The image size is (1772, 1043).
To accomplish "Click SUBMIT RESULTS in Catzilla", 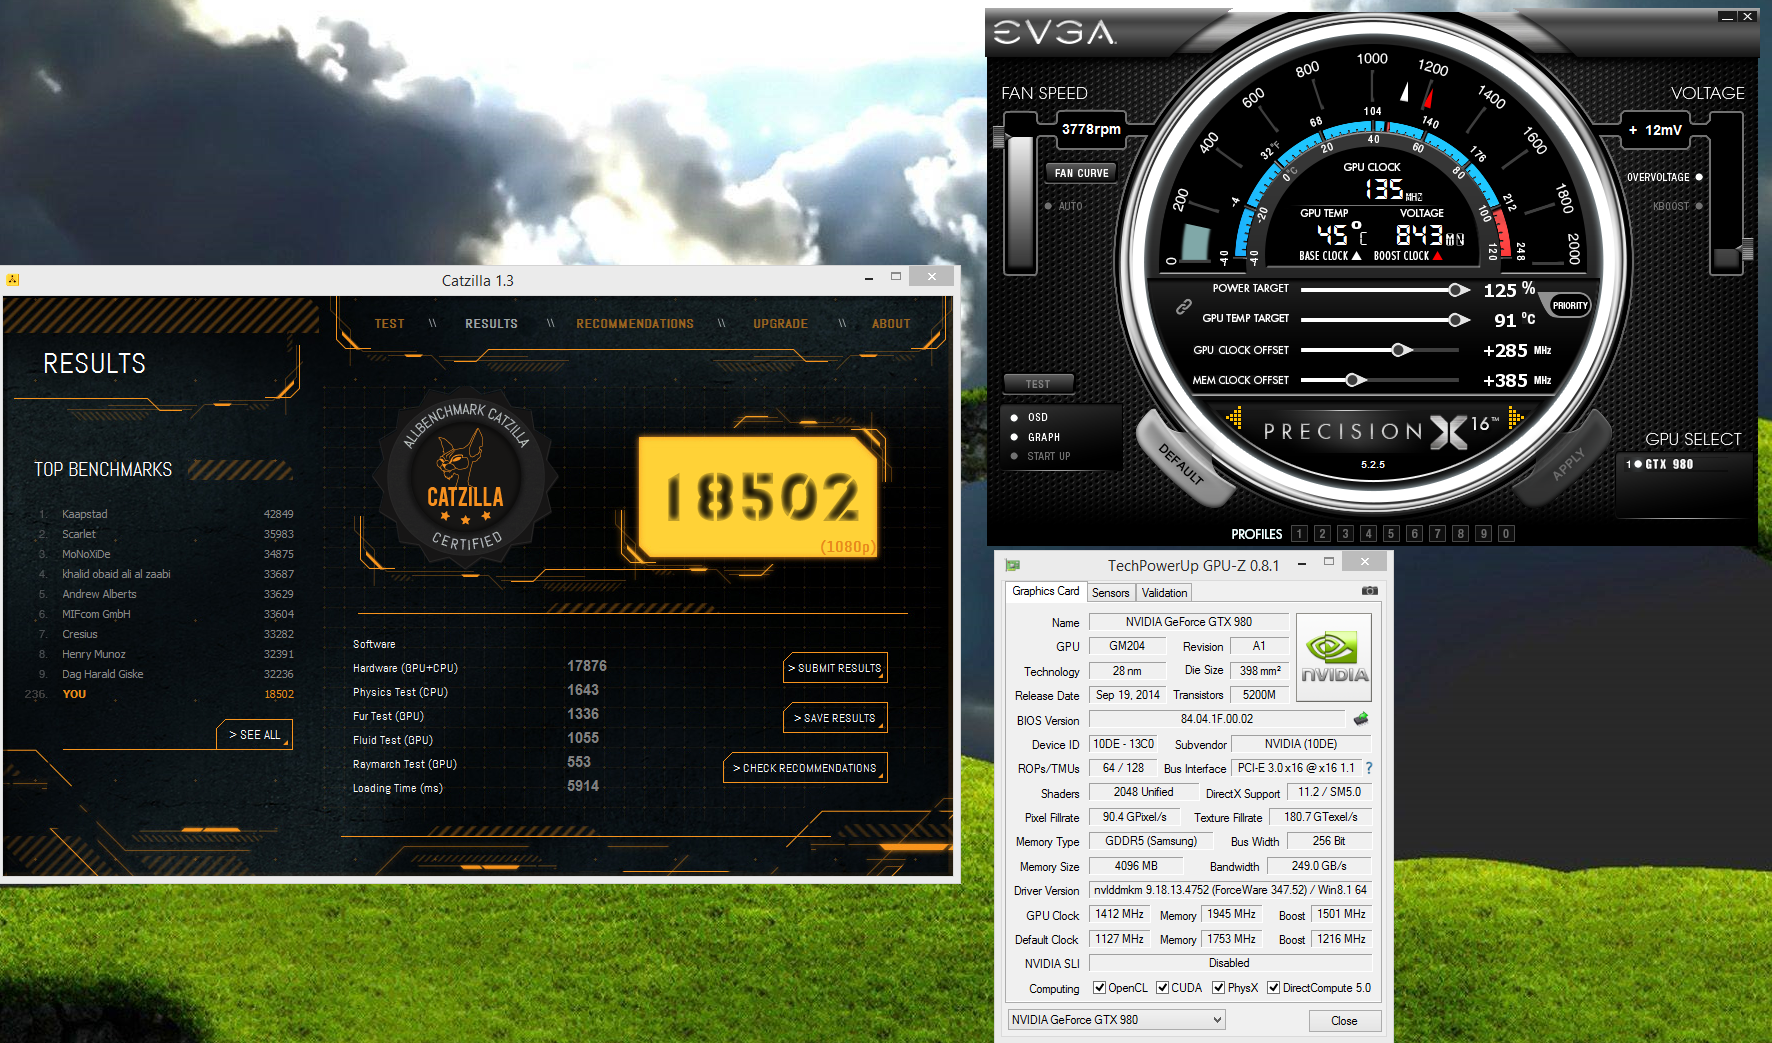I will 835,668.
